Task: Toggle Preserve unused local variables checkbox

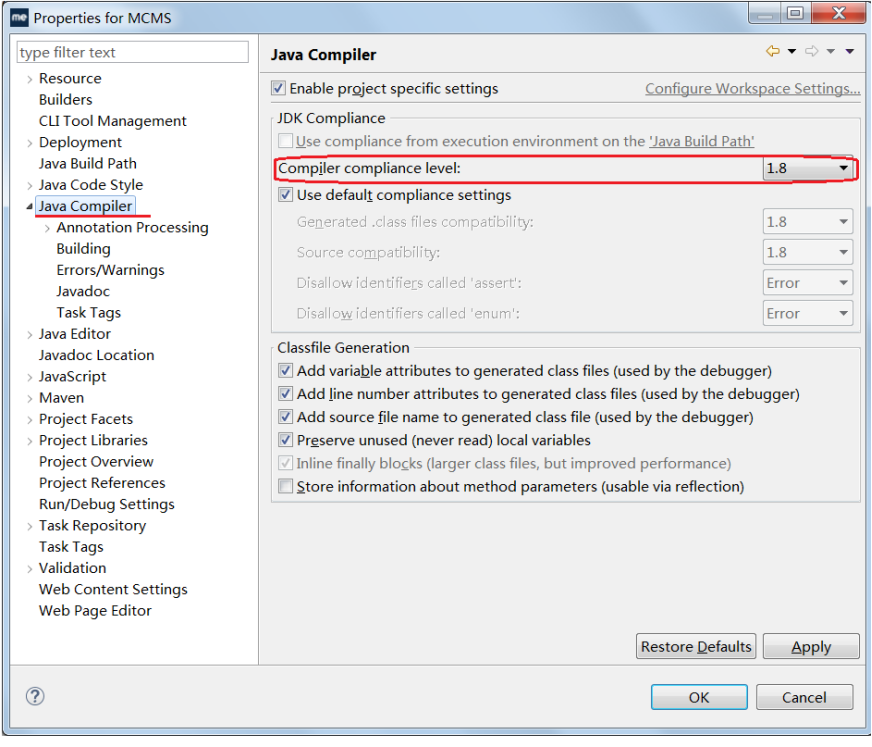Action: click(285, 440)
